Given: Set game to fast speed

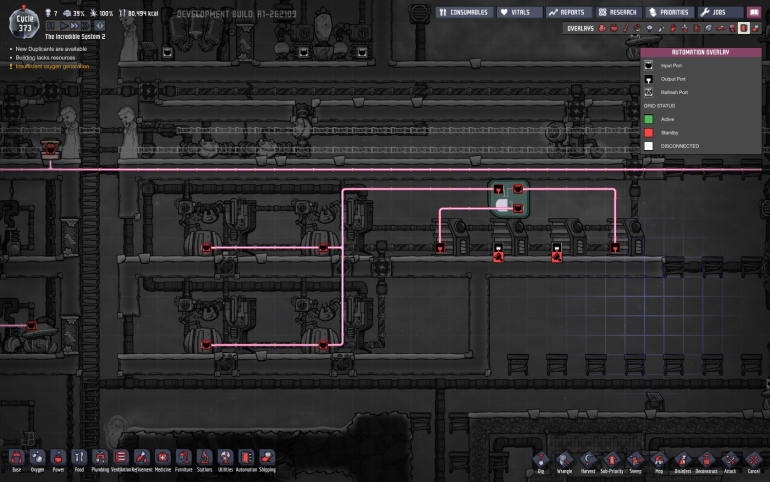Looking at the screenshot, I should 74,26.
